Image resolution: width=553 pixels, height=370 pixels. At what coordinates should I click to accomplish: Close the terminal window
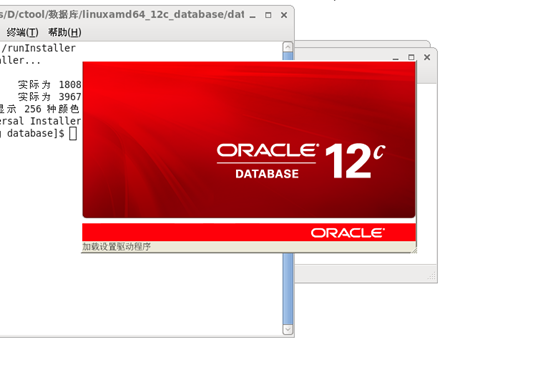tap(284, 15)
